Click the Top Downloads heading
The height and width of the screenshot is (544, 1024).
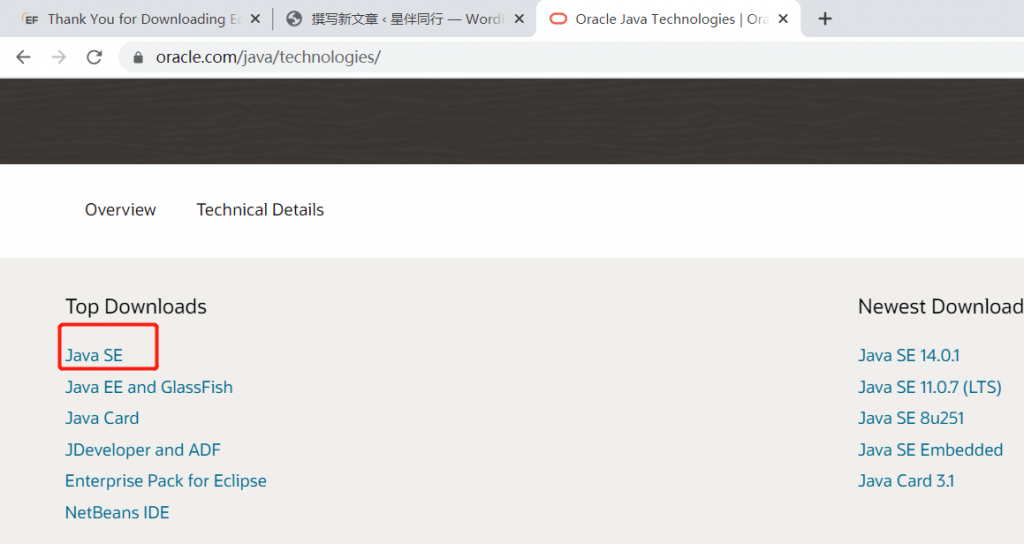(x=136, y=307)
